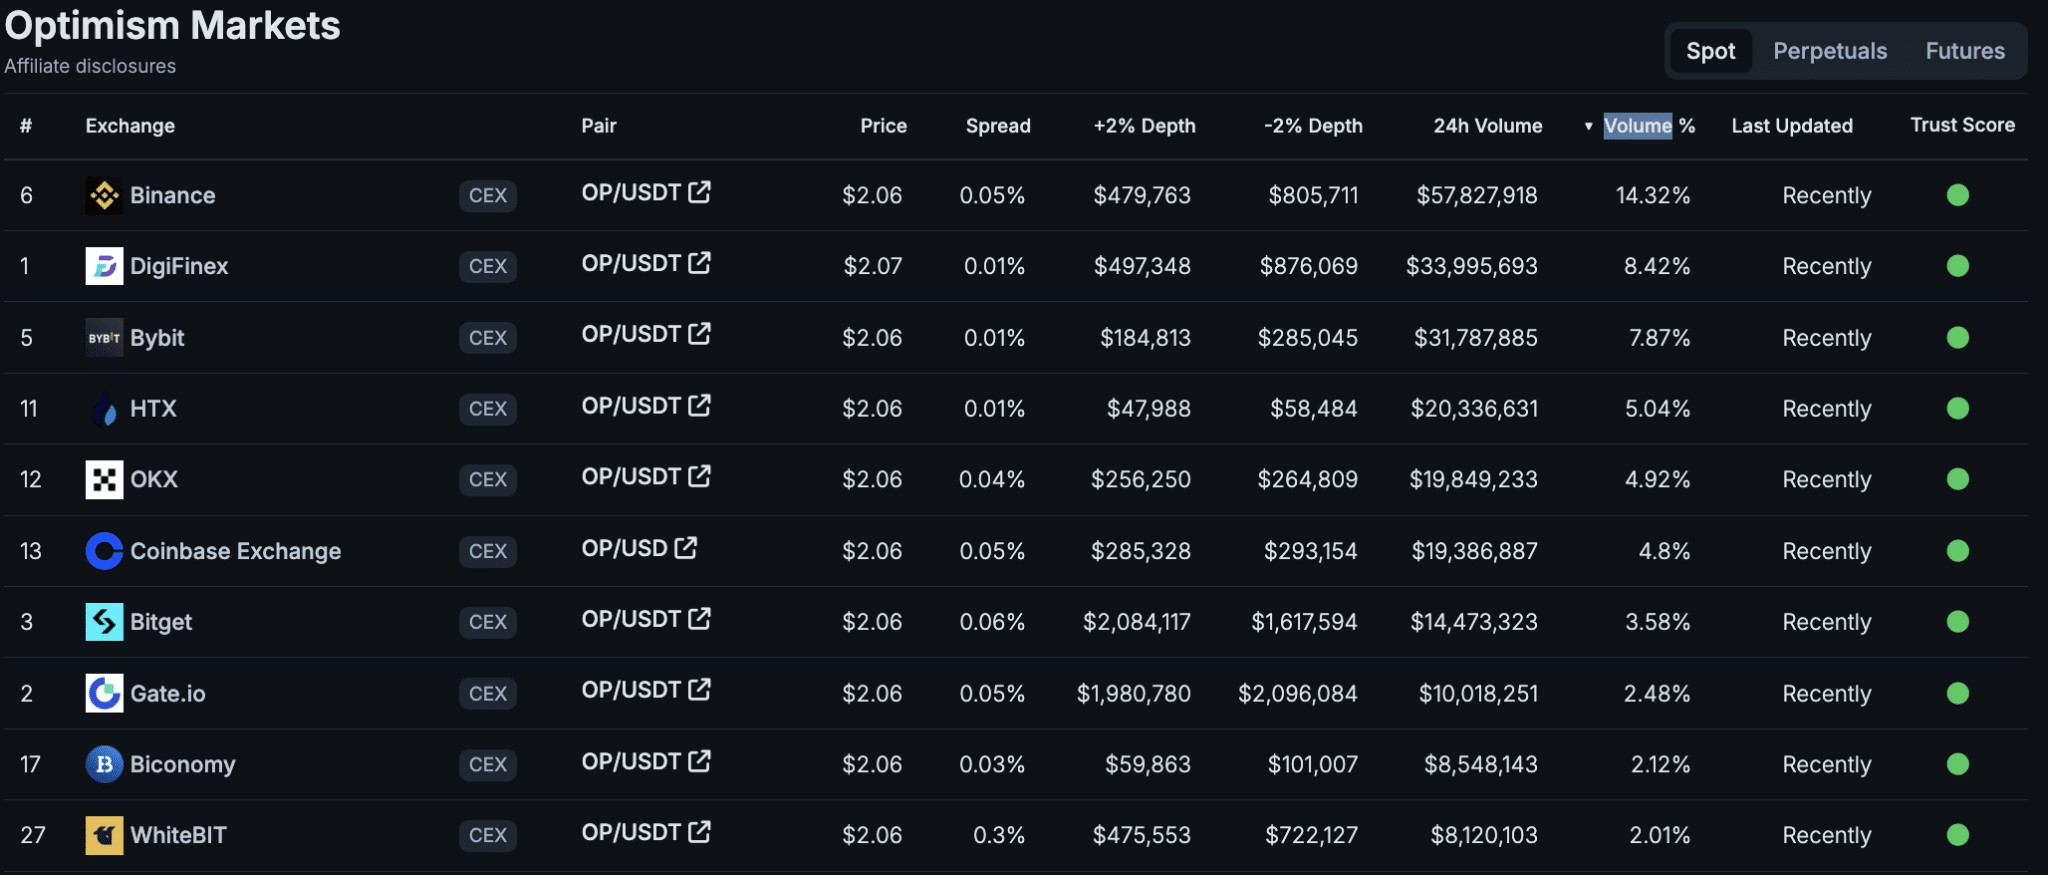2048x875 pixels.
Task: Open external link icon for Binance OP/USDT
Action: pyautogui.click(x=700, y=192)
